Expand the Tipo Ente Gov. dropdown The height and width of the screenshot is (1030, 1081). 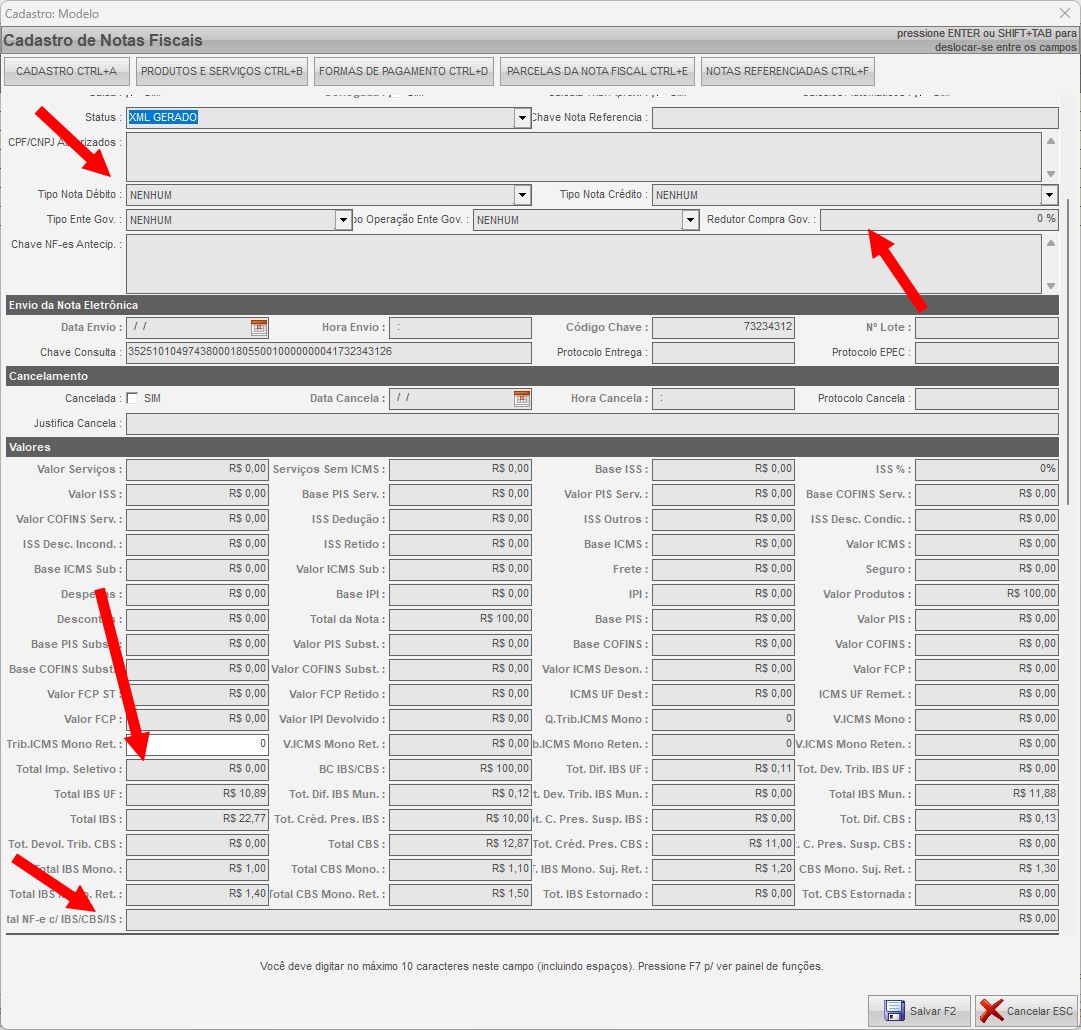pos(344,220)
